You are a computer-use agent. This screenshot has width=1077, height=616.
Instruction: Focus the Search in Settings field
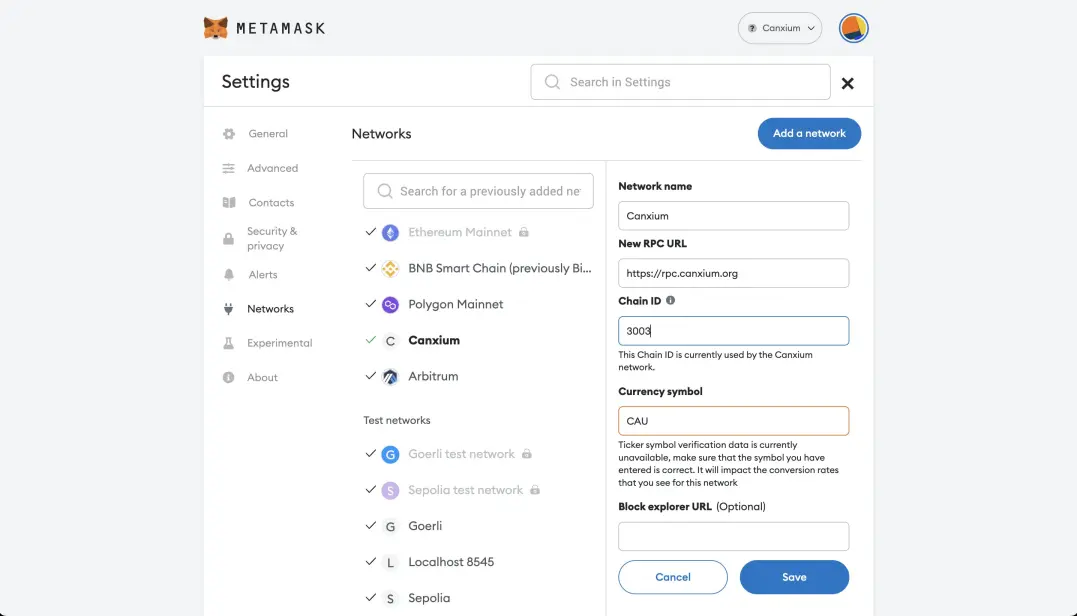point(680,82)
